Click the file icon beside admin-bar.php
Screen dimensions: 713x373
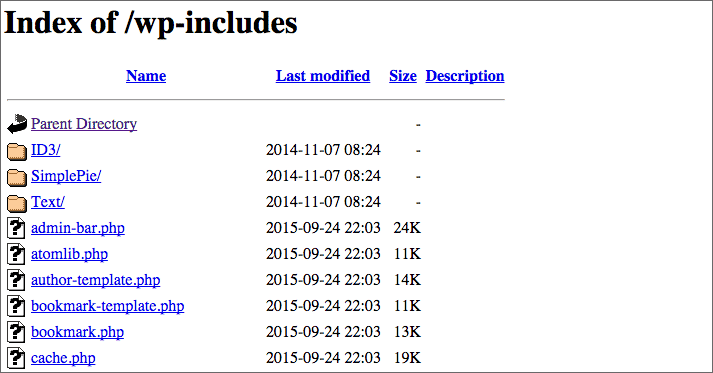(16, 227)
